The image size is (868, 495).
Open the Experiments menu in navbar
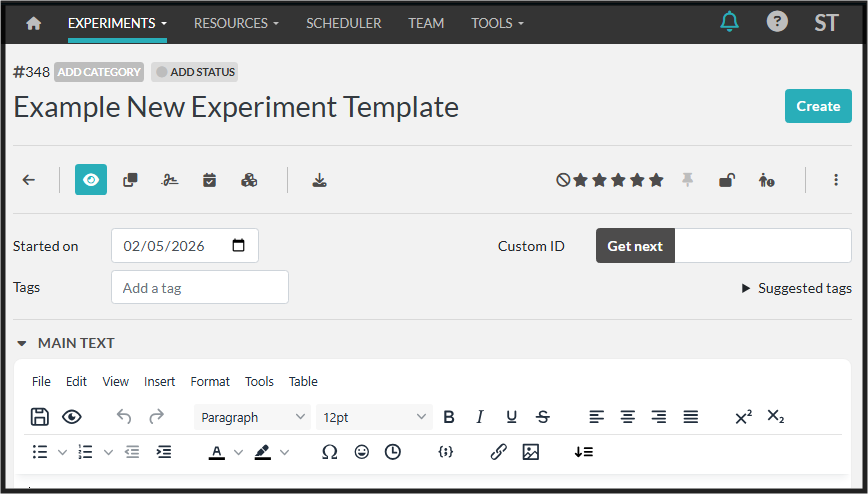click(x=117, y=23)
